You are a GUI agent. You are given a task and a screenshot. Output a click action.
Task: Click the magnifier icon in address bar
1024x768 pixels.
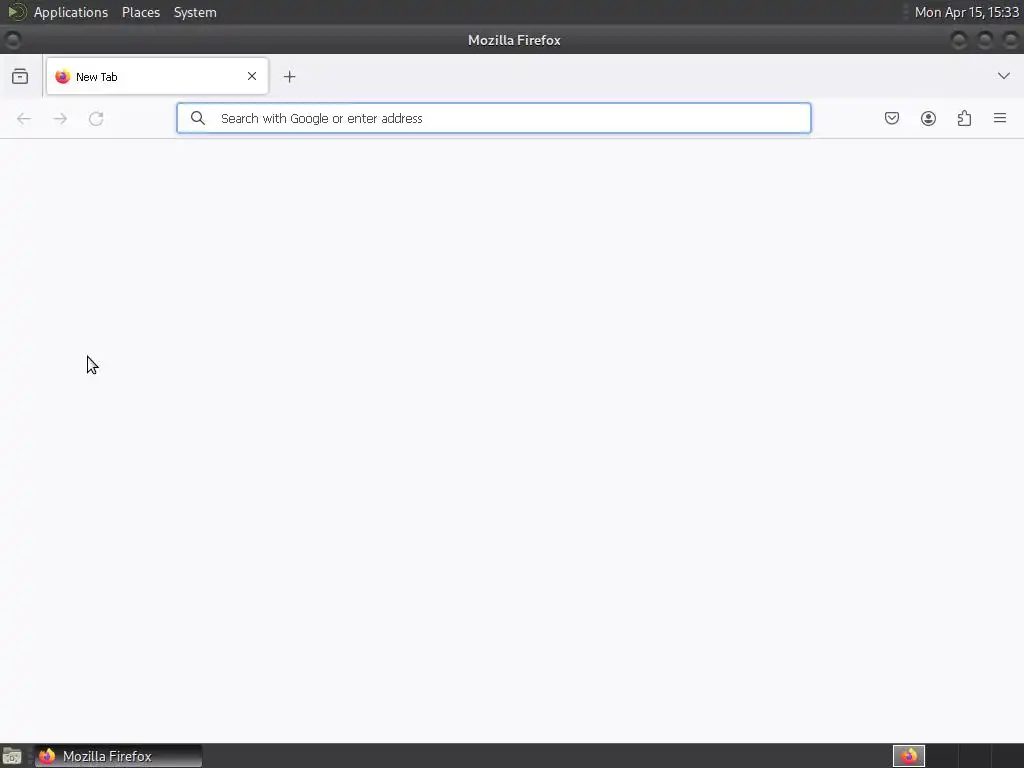coord(198,118)
